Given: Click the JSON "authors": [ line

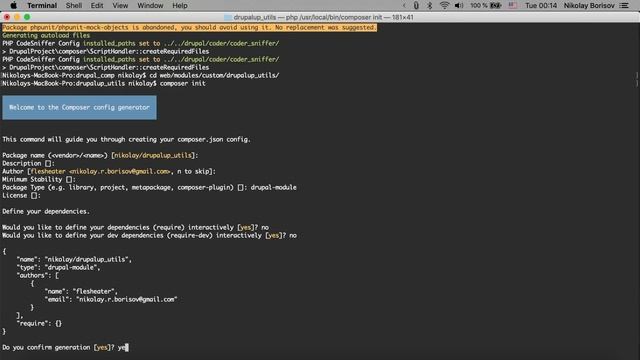Looking at the screenshot, I should pyautogui.click(x=38, y=276).
